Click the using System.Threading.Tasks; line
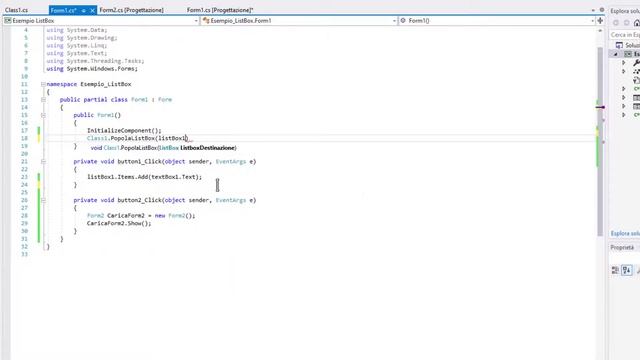 [x=95, y=61]
